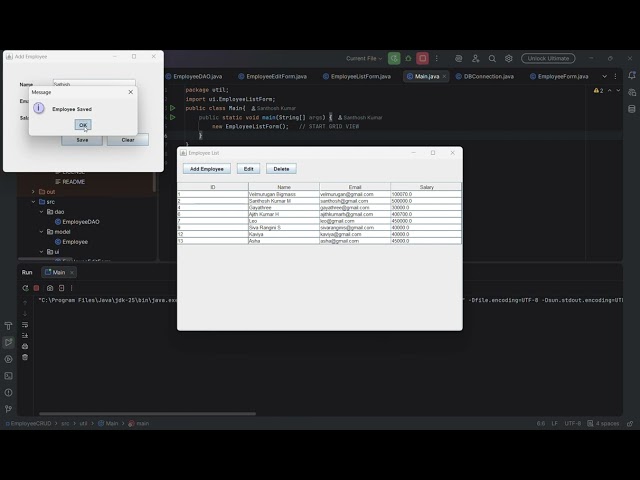The height and width of the screenshot is (480, 640).
Task: Open IDE settings gear icon
Action: [x=509, y=58]
